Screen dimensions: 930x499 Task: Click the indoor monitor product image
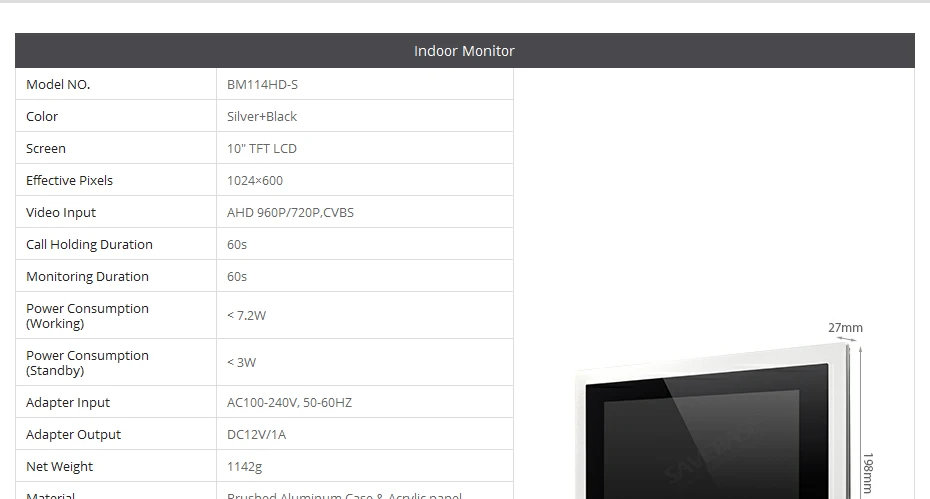click(x=715, y=421)
